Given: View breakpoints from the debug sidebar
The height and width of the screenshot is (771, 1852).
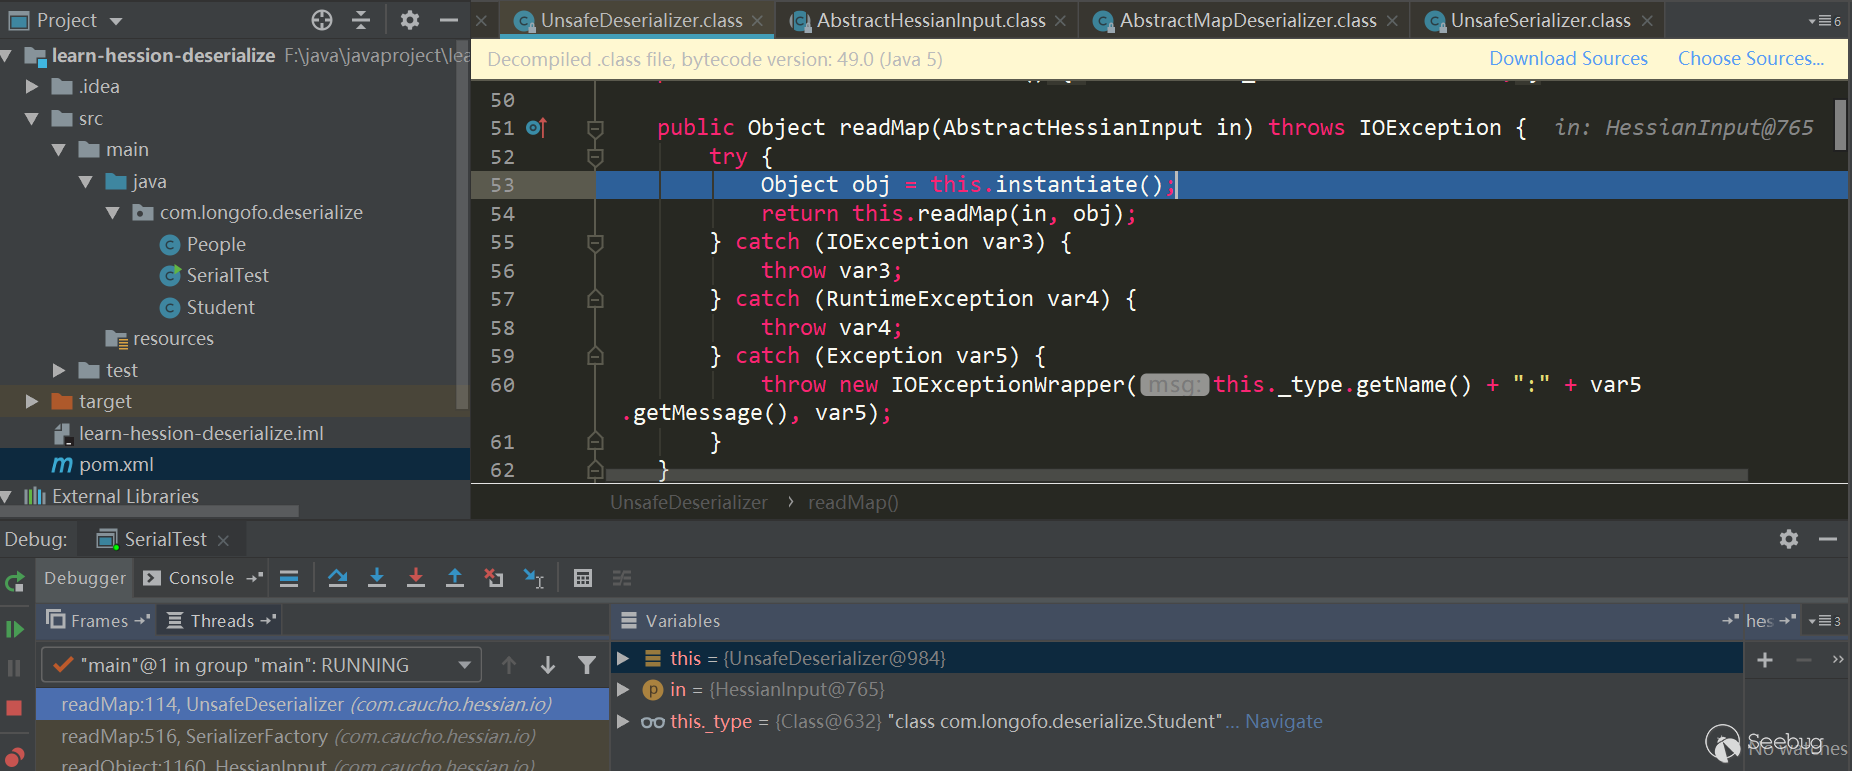Looking at the screenshot, I should tap(15, 755).
